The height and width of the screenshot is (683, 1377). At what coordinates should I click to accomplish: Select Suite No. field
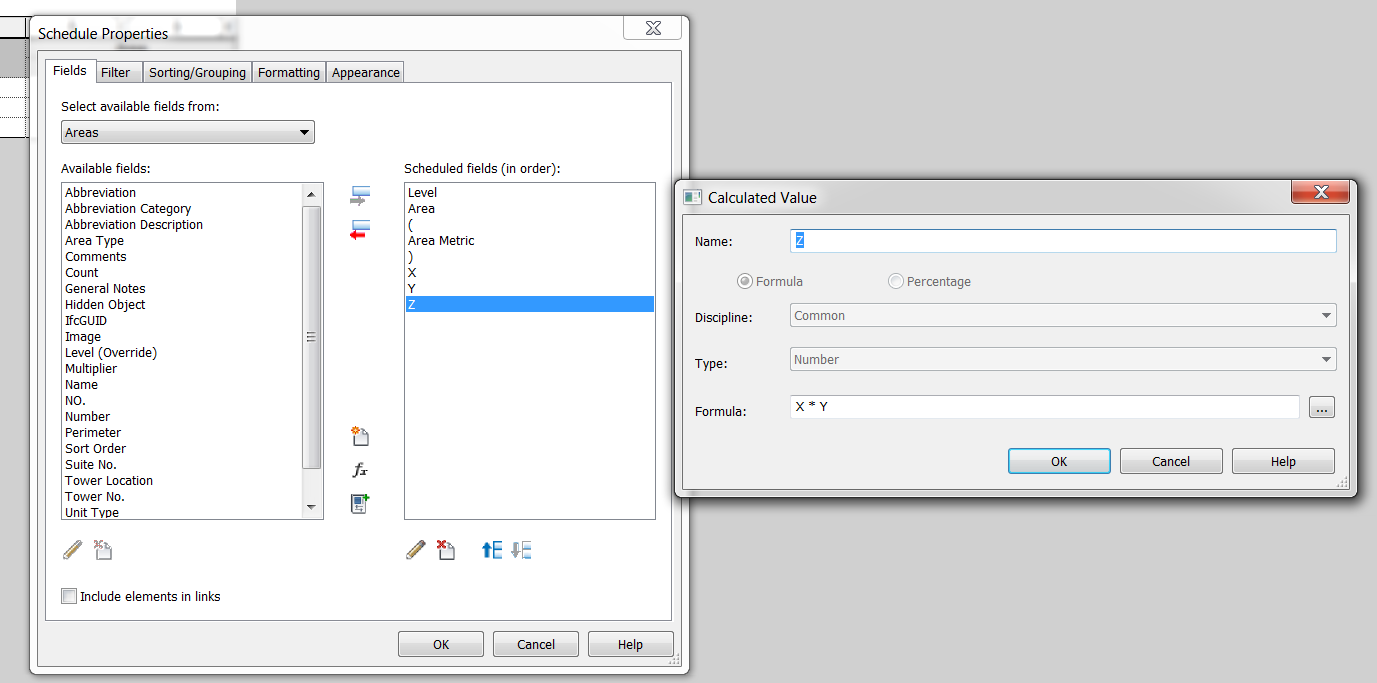[91, 465]
